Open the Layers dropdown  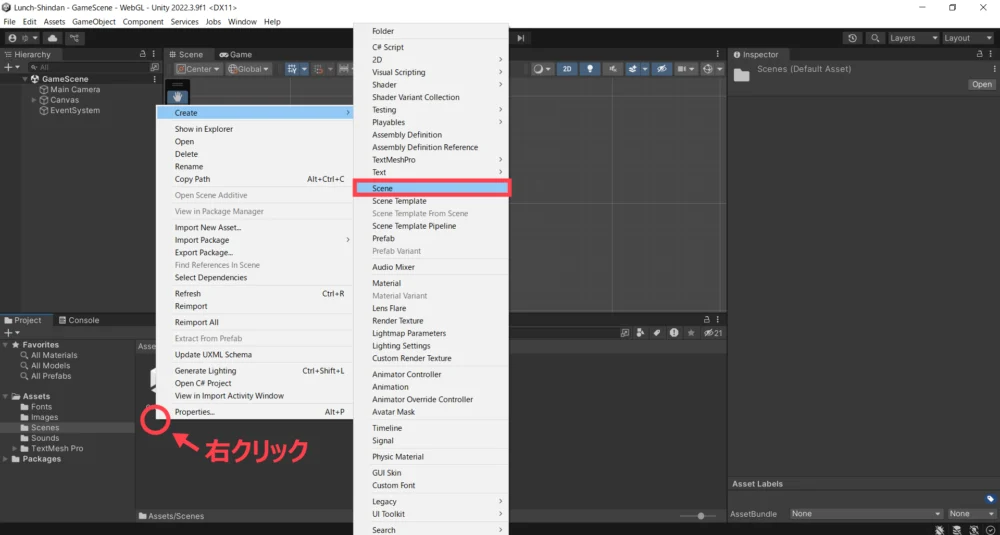914,38
